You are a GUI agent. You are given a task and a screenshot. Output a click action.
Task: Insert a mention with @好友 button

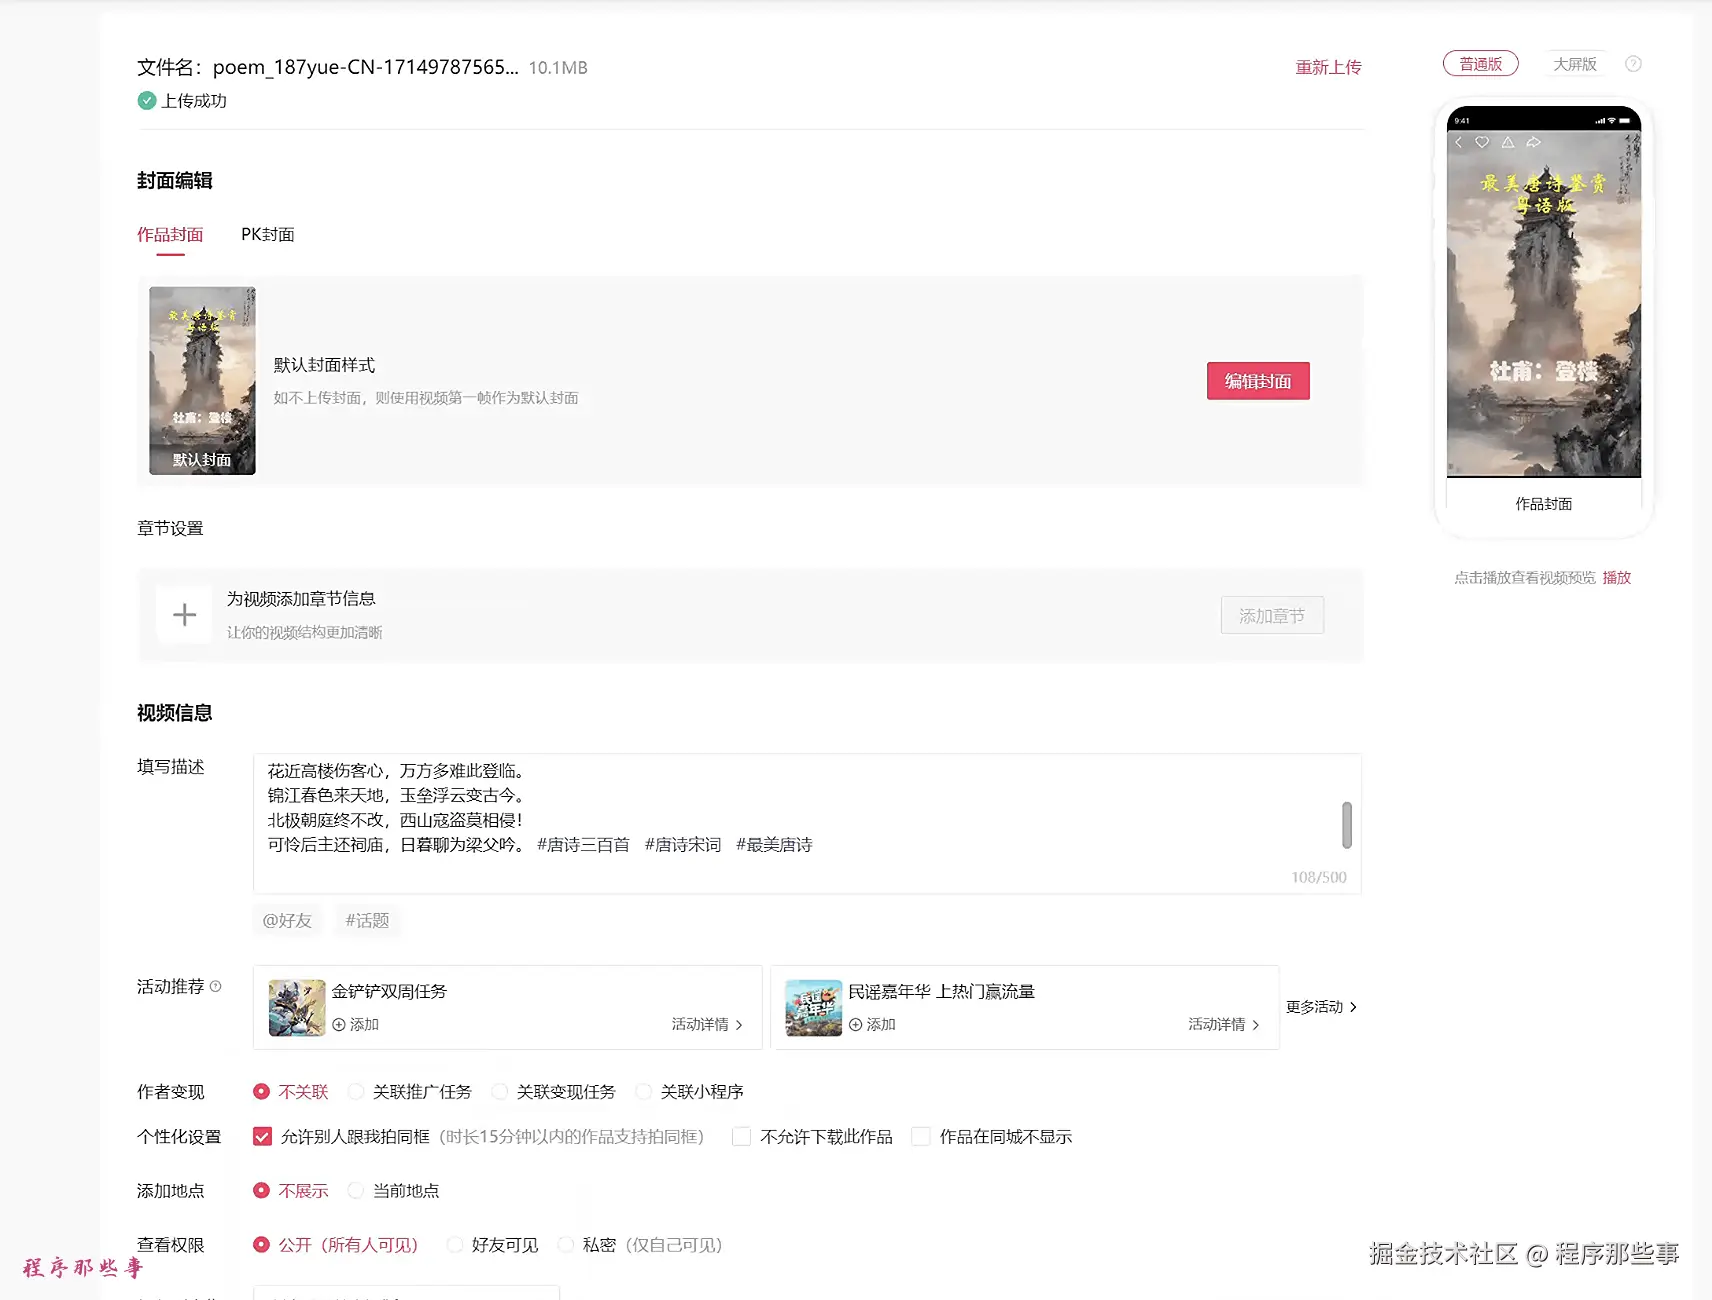[287, 921]
